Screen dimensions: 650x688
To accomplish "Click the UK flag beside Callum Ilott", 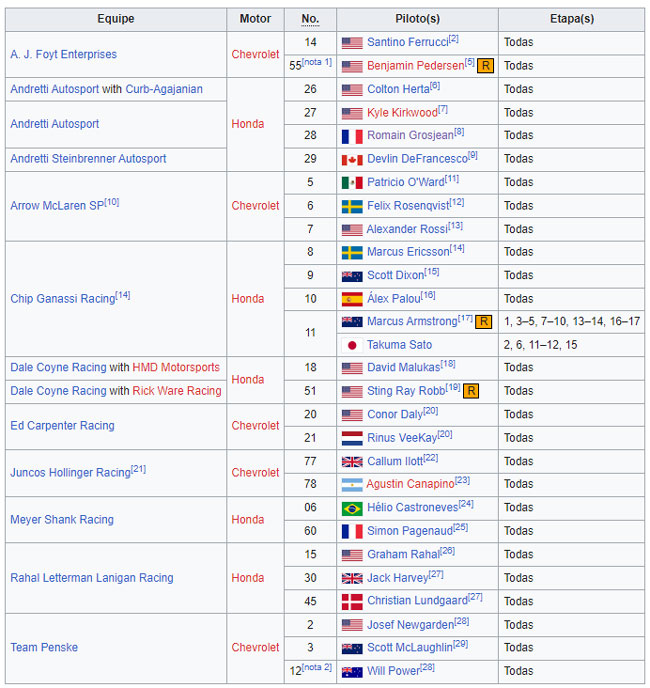I will pos(352,462).
